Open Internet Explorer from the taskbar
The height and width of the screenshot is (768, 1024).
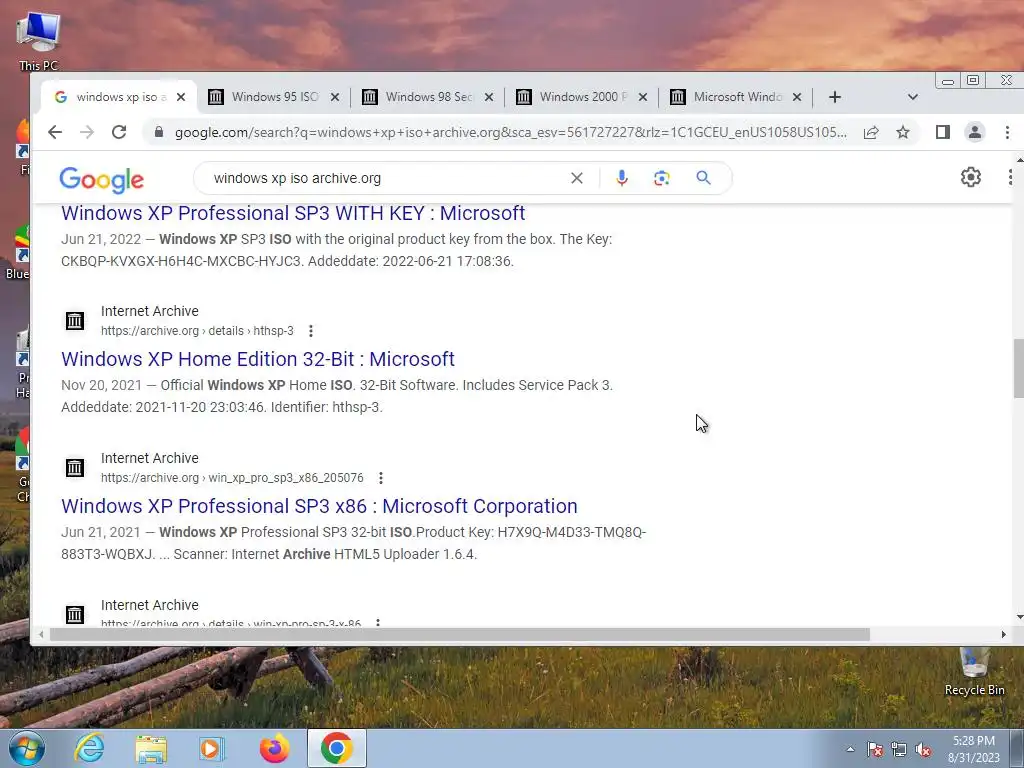[89, 748]
